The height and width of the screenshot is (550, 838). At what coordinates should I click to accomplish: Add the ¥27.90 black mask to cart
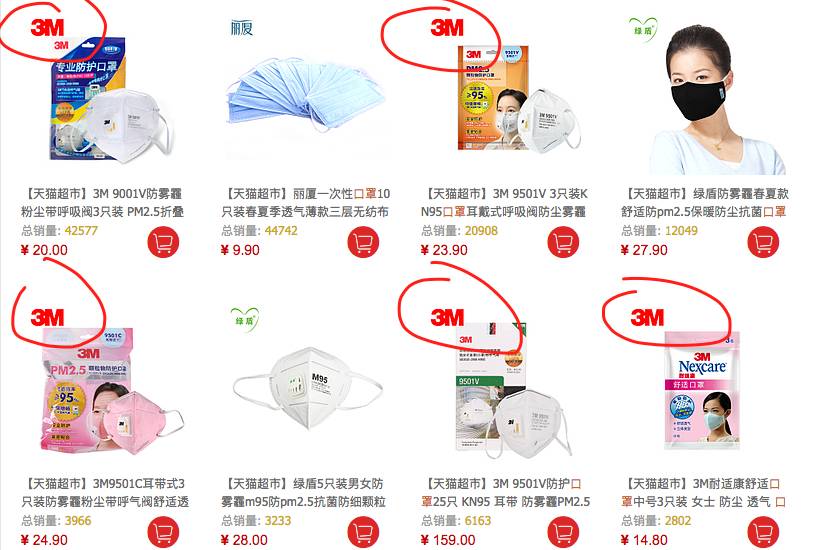[763, 242]
